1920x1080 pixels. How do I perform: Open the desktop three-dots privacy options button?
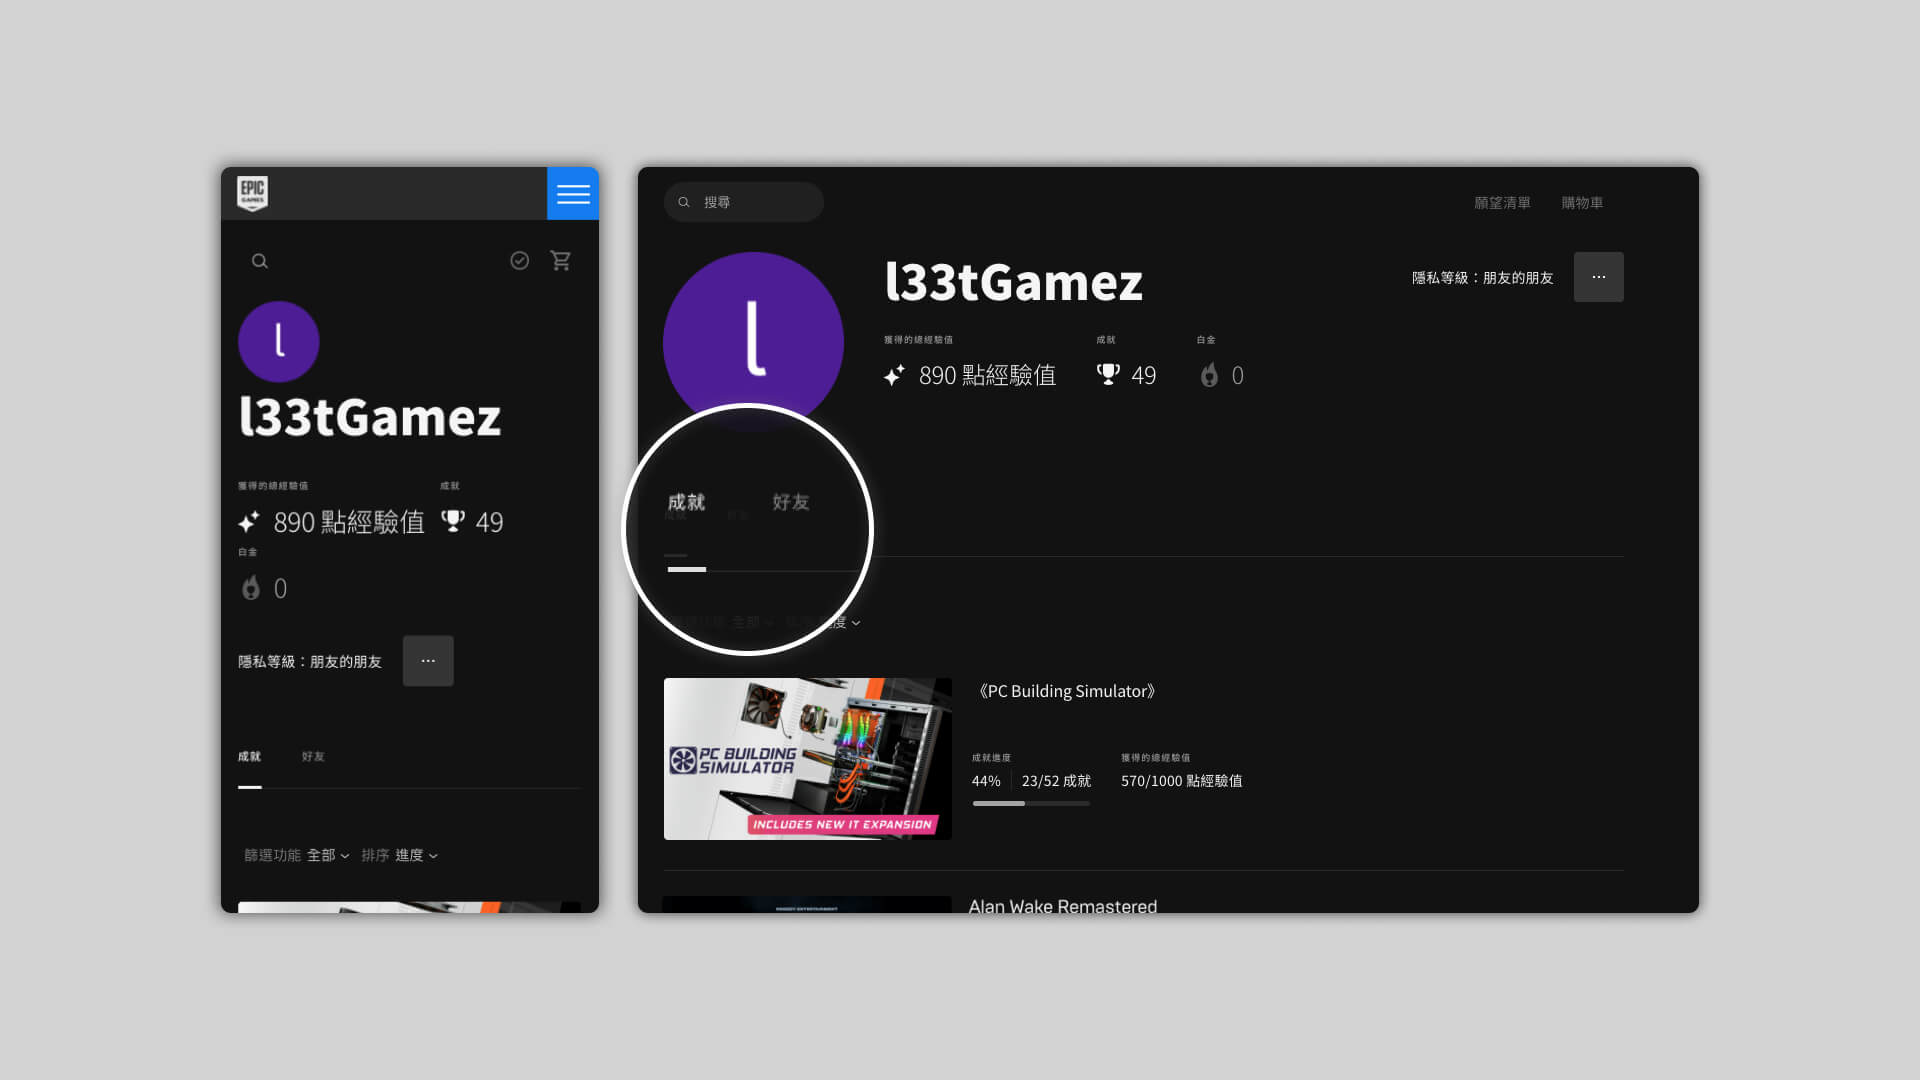click(1598, 277)
